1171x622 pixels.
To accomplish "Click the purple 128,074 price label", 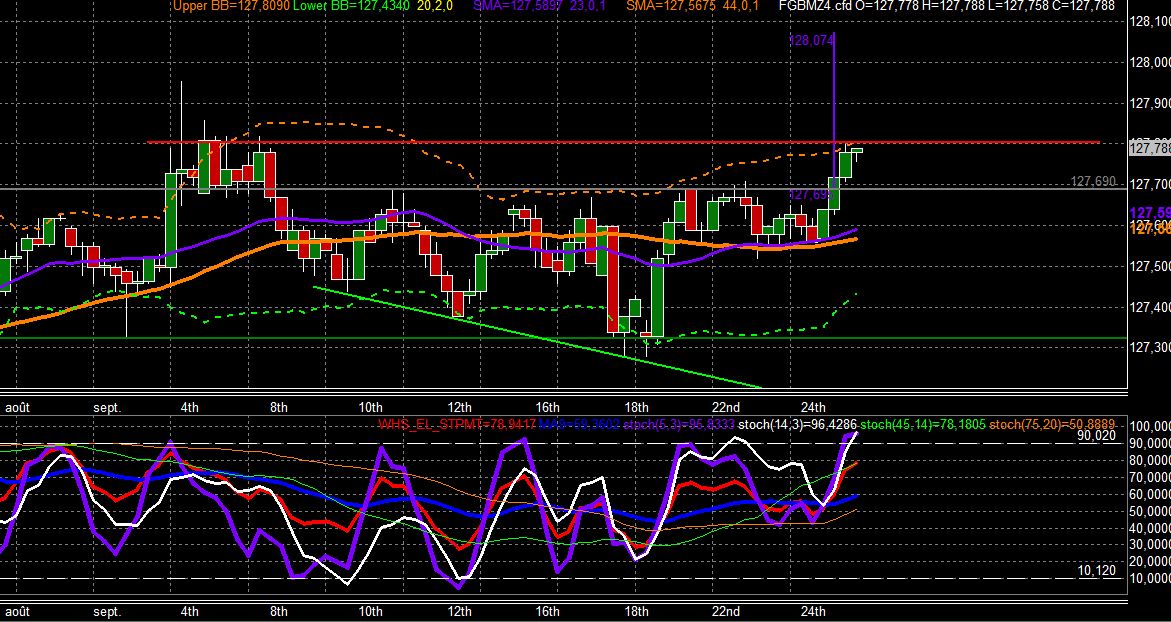I will pyautogui.click(x=811, y=40).
